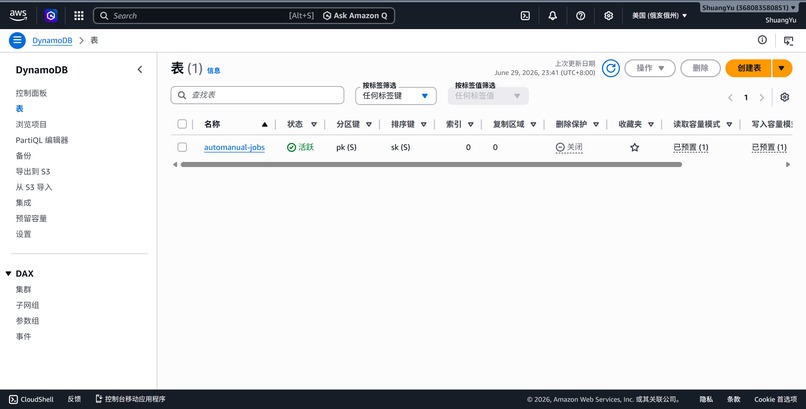Go to the DynamoDB breadcrumb link
The width and height of the screenshot is (806, 409).
coord(52,40)
